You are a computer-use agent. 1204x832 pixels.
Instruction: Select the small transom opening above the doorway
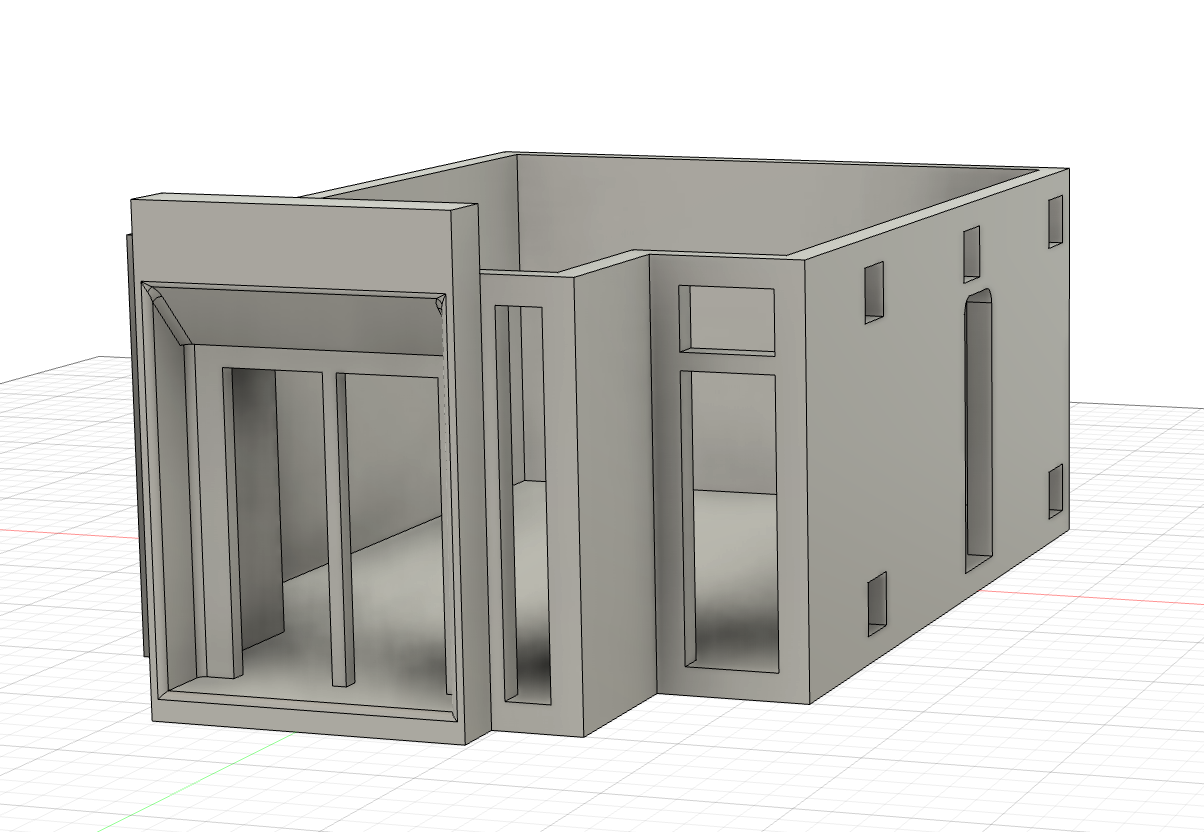[727, 320]
